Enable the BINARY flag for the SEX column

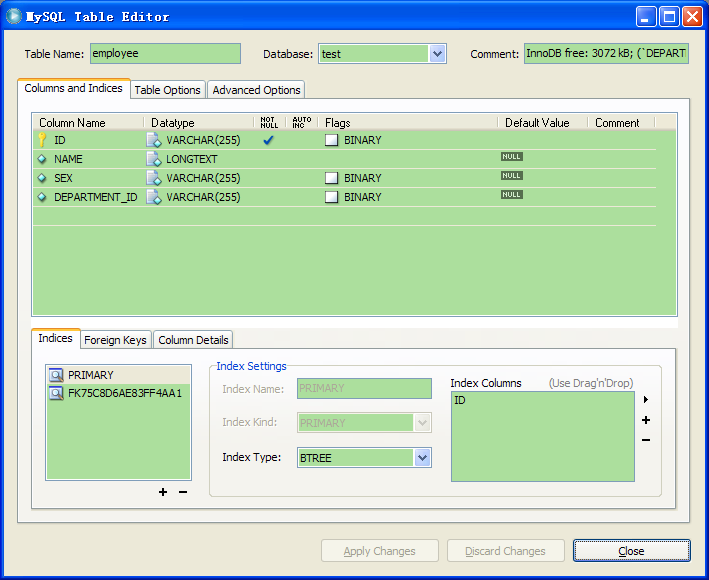pos(331,178)
